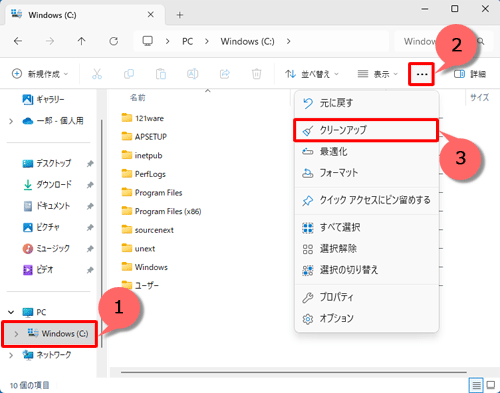Open the 新規作成 dropdown
500x393 pixels.
coord(40,74)
